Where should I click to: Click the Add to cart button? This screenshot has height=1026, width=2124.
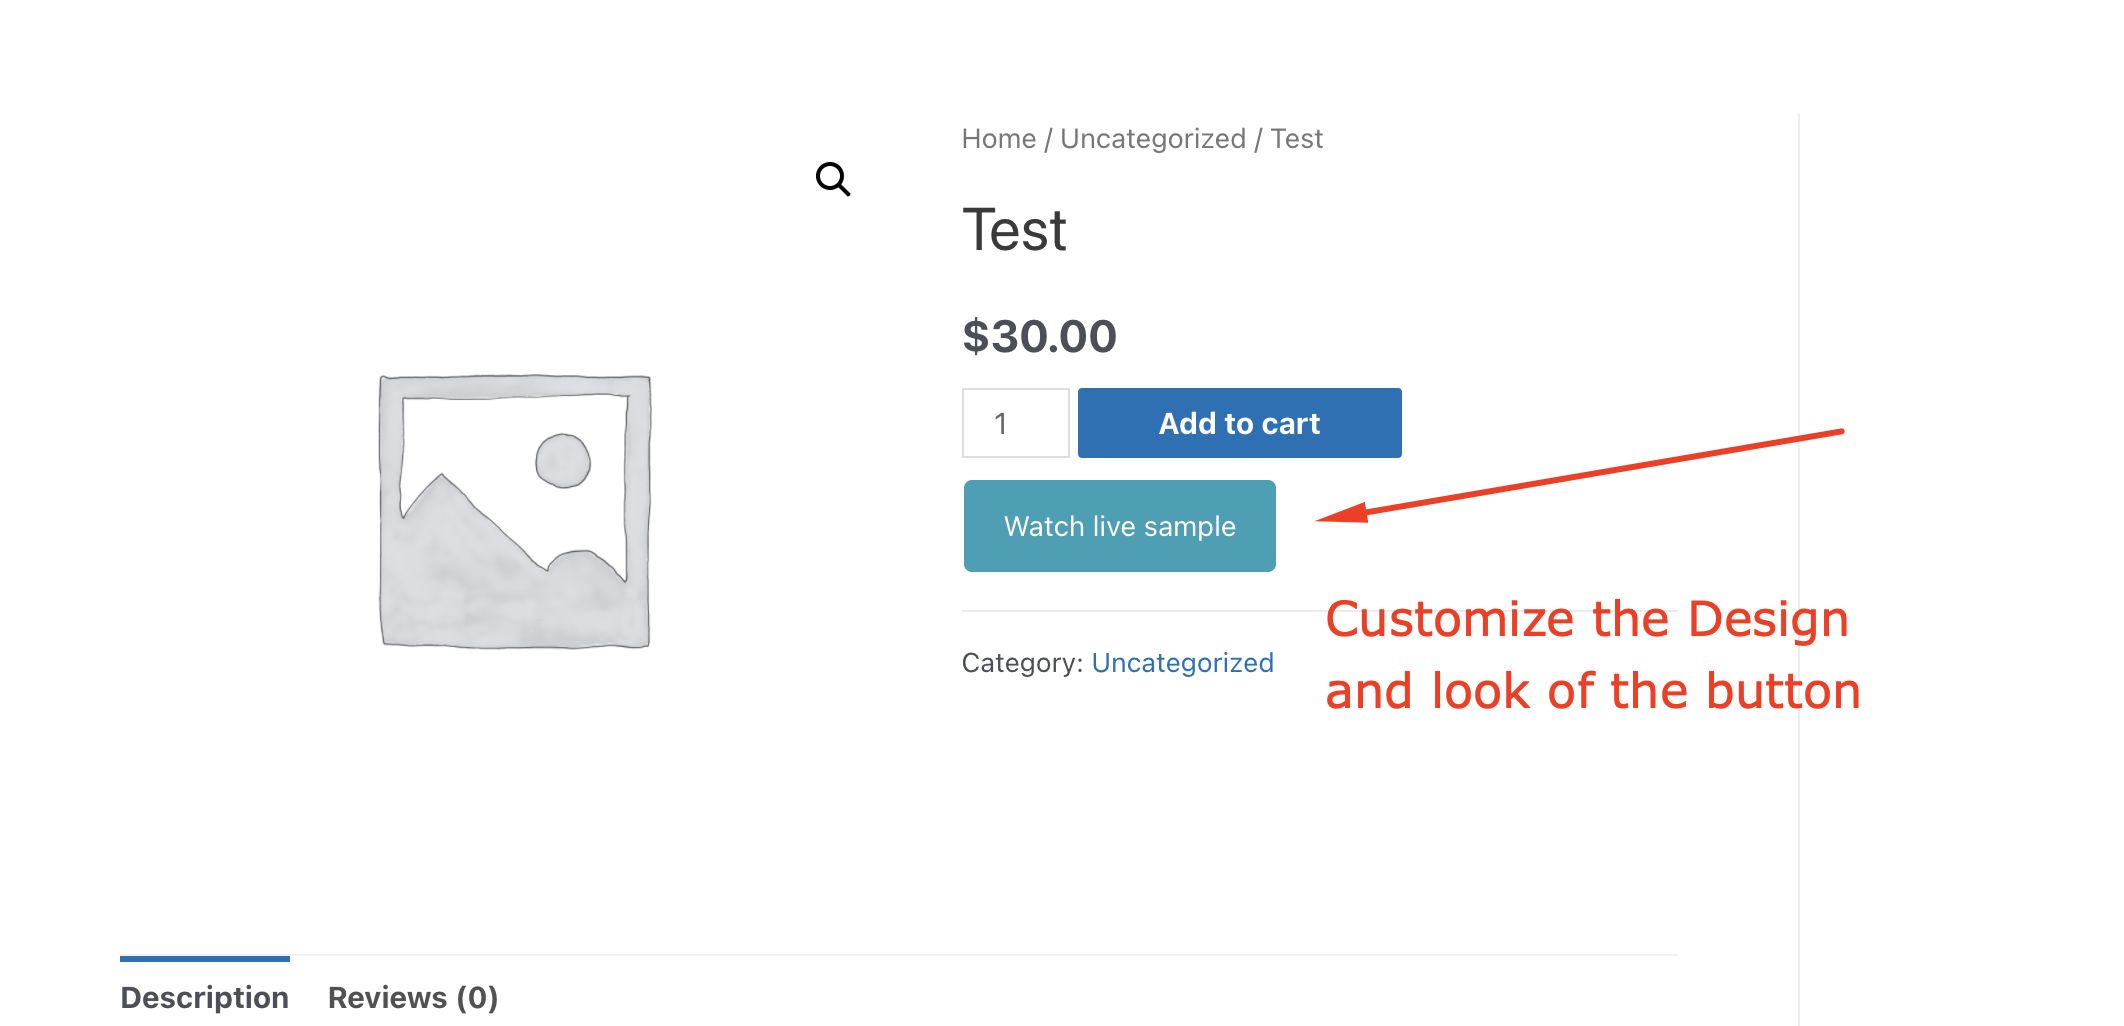click(1240, 423)
